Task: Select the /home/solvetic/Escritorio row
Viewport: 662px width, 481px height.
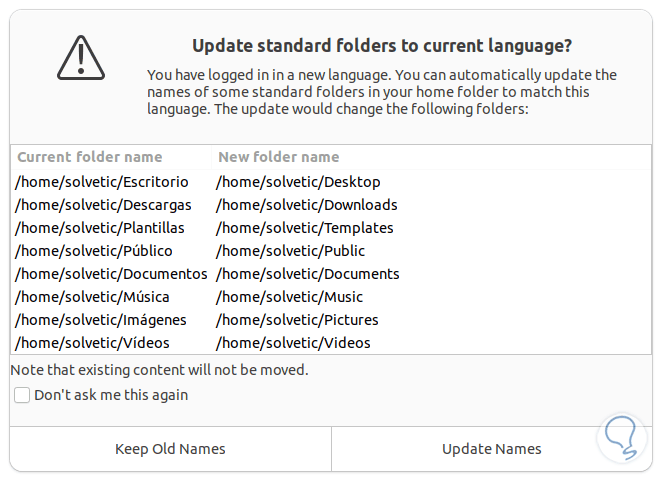Action: (102, 182)
